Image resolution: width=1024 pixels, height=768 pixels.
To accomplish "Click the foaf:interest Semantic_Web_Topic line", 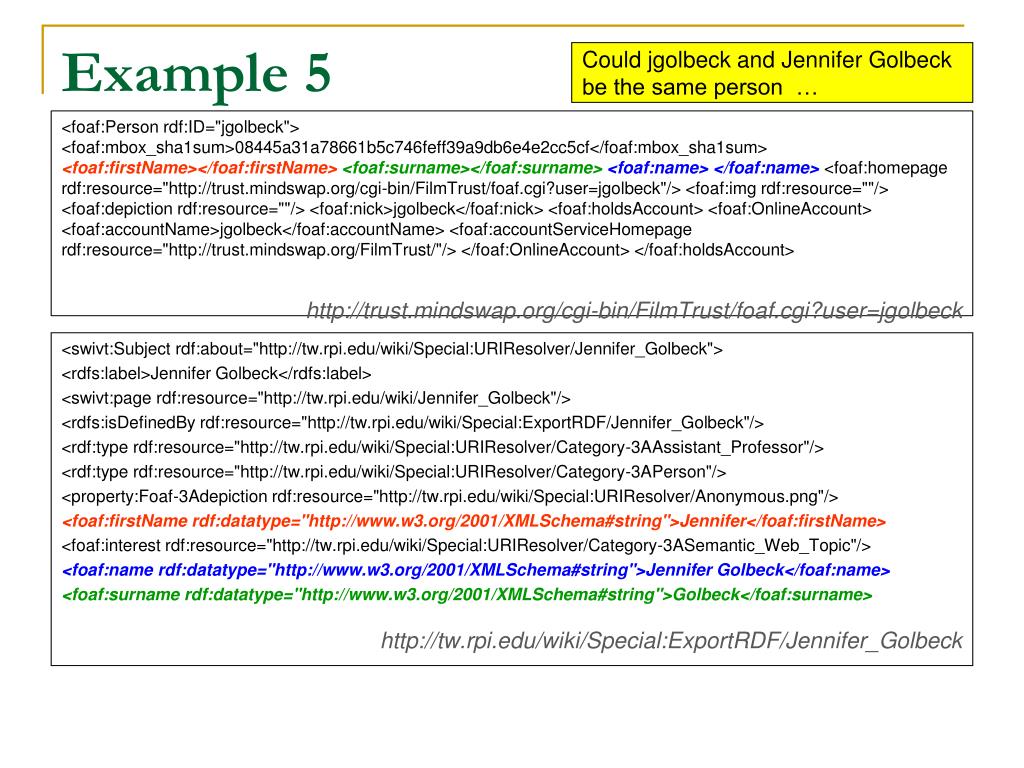I will (x=466, y=545).
